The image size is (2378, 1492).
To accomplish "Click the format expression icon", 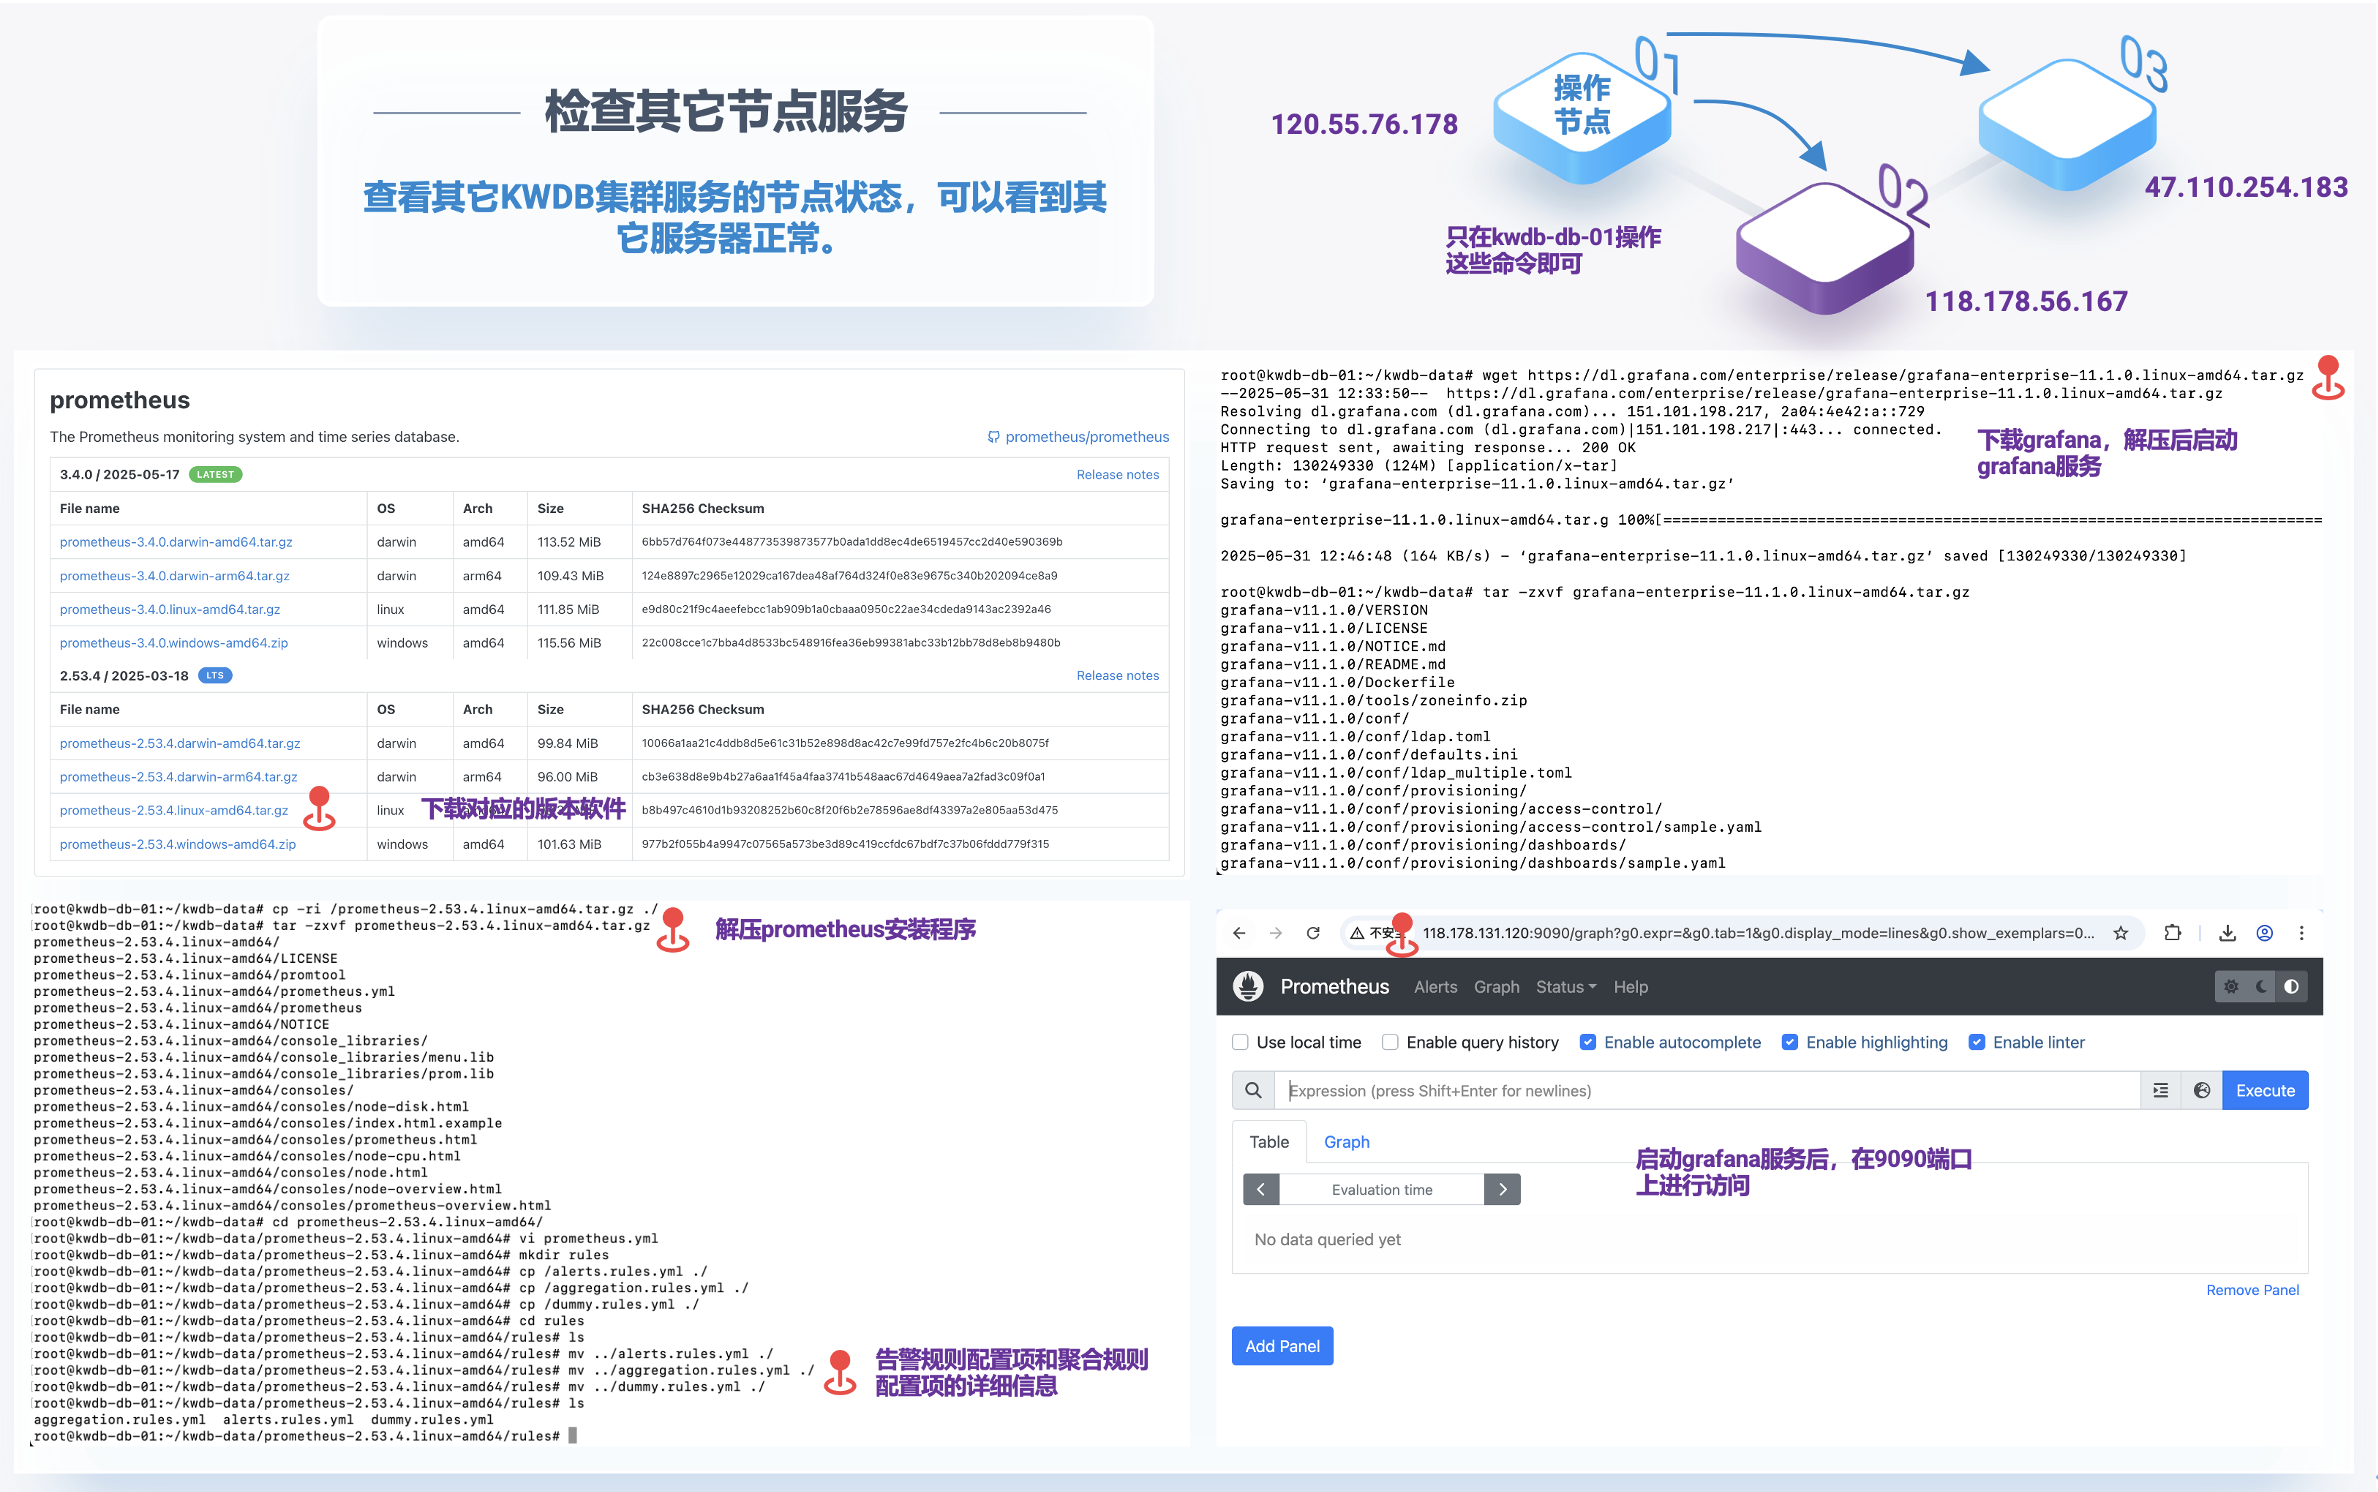I will tap(2160, 1090).
